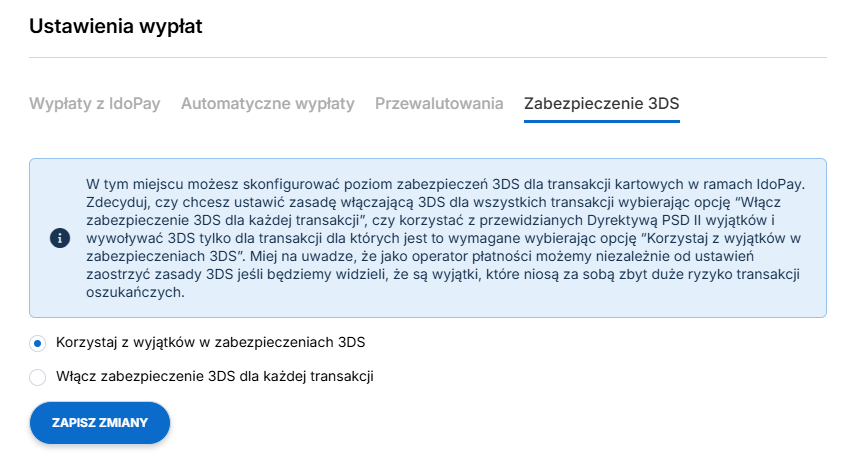Viewport: 852px width, 461px height.
Task: Click the label Włącz zabezpieczenie 3DS dla każdej transakcji
Action: (x=215, y=376)
